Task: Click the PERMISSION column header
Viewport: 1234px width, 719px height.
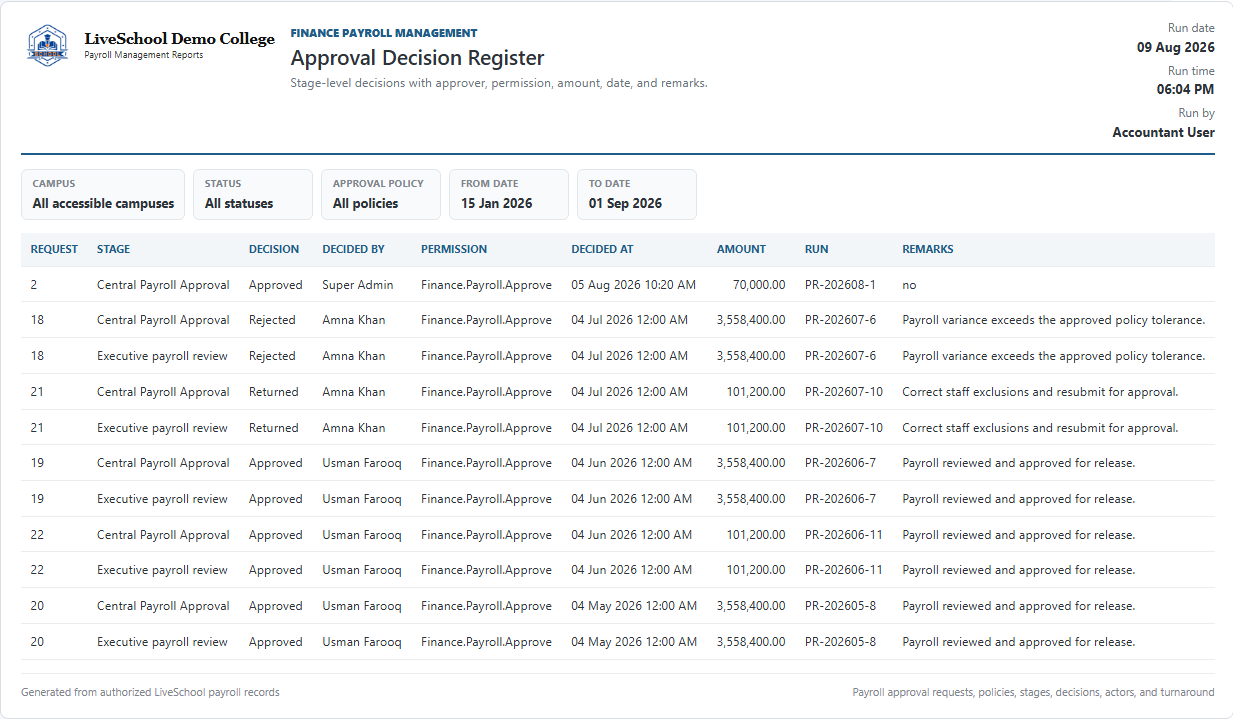Action: point(454,249)
